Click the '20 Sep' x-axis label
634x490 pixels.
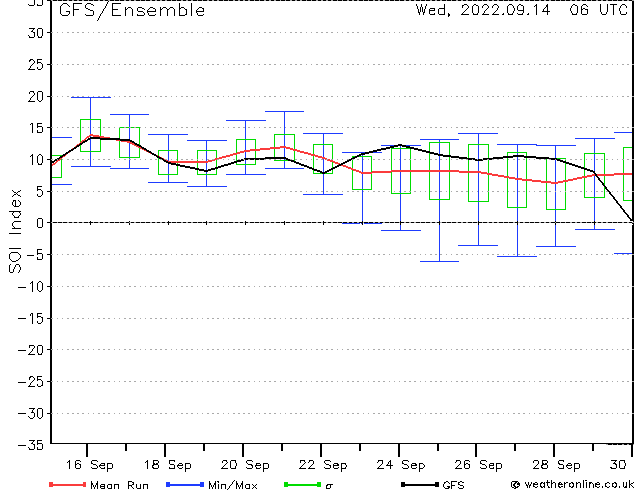[x=245, y=465]
